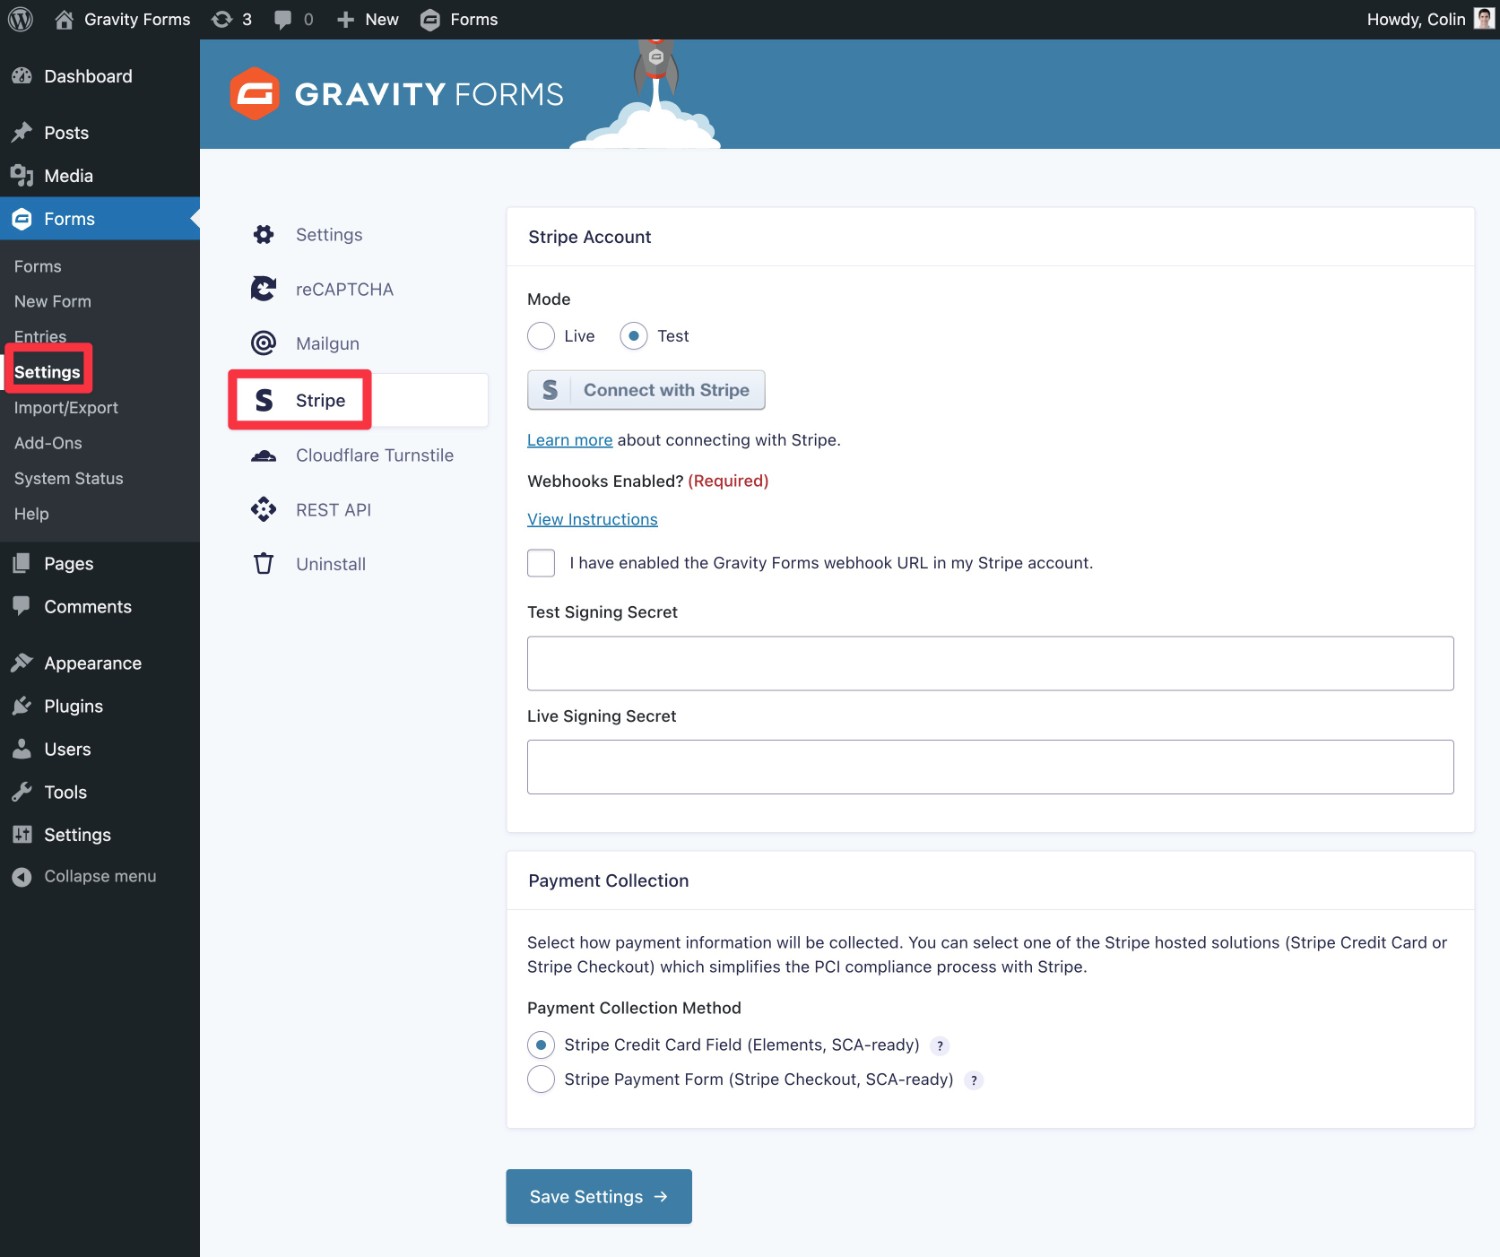Click the Appearance brush icon

[x=22, y=663]
